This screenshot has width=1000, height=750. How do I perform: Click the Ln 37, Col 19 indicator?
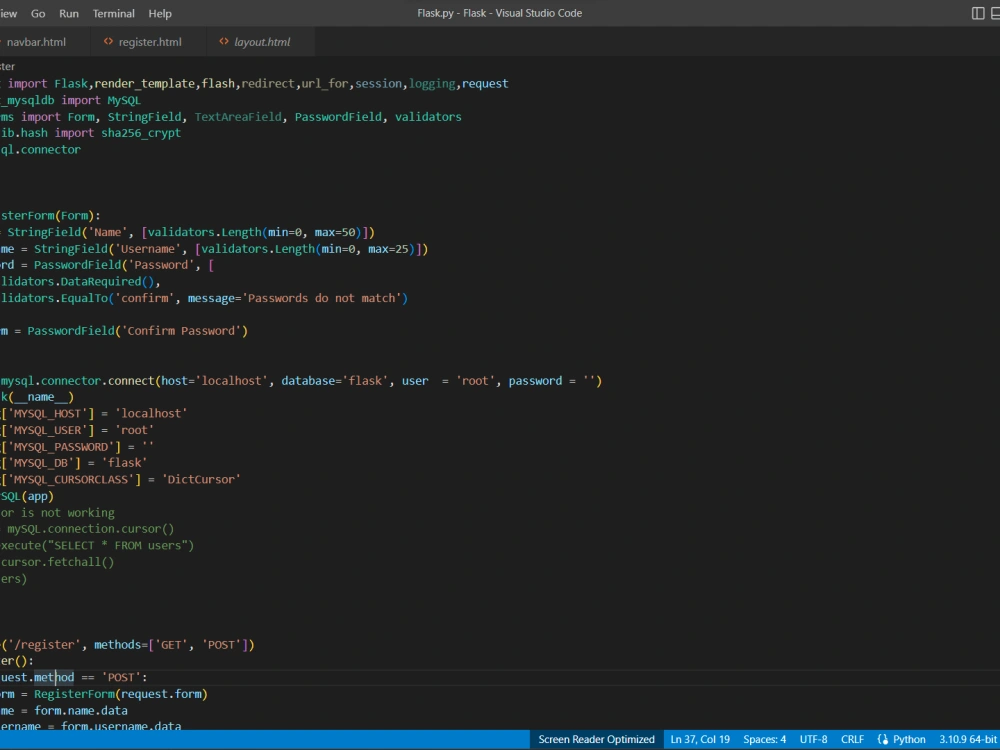tap(700, 739)
